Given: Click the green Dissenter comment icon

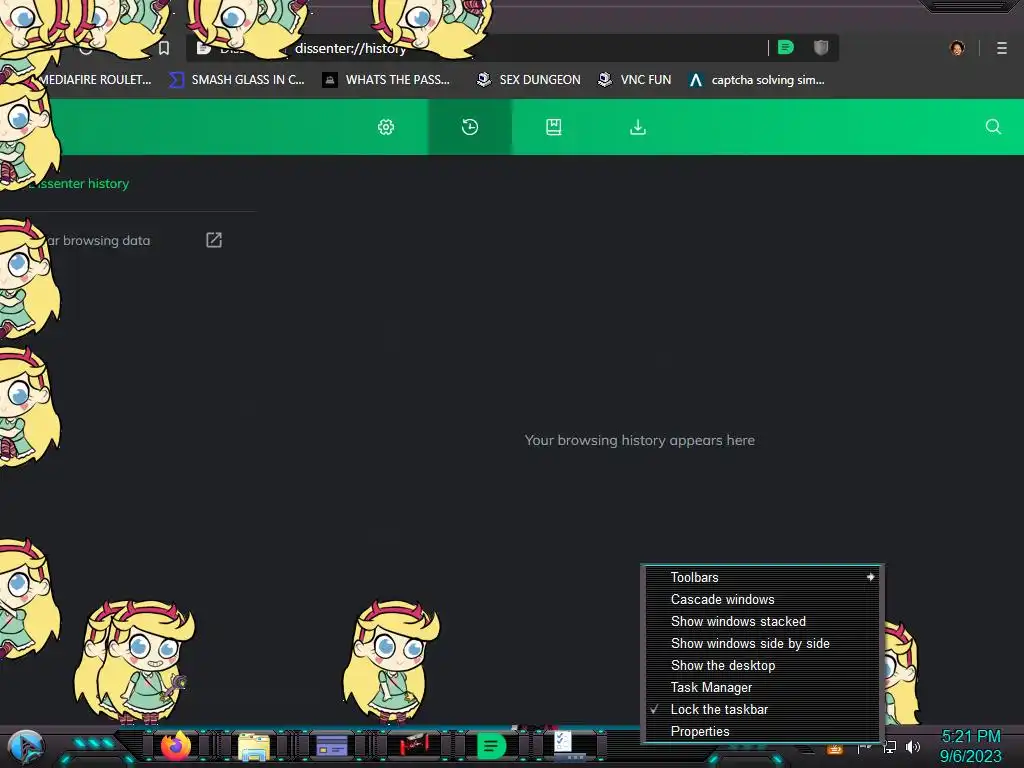Looking at the screenshot, I should [x=786, y=48].
